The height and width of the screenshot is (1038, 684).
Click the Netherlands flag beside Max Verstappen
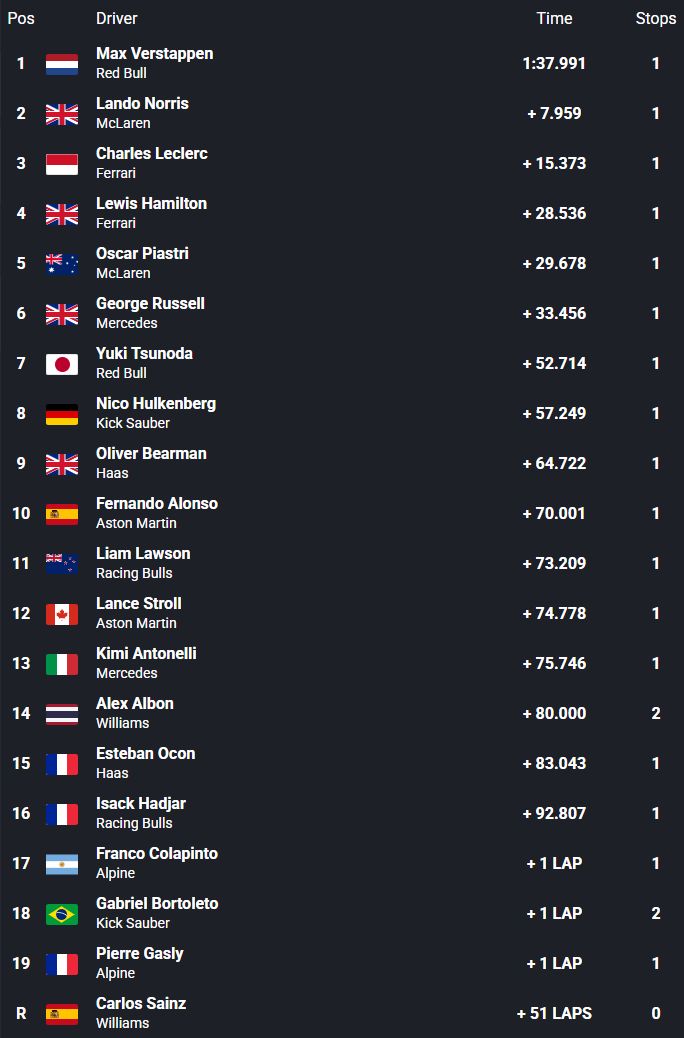point(62,64)
